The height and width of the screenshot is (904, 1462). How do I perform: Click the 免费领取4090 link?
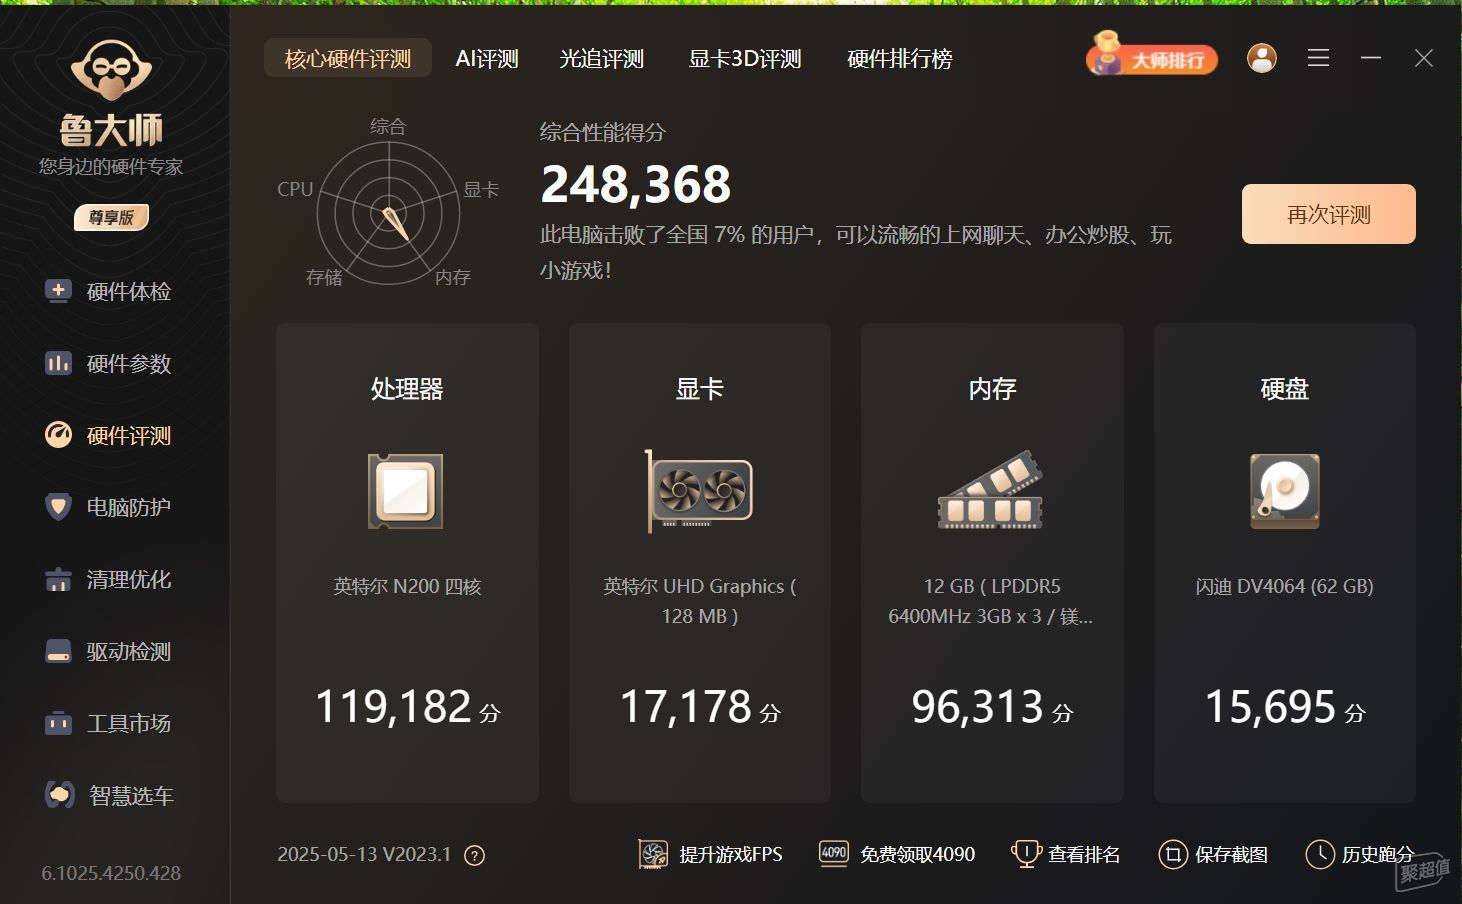[x=917, y=855]
